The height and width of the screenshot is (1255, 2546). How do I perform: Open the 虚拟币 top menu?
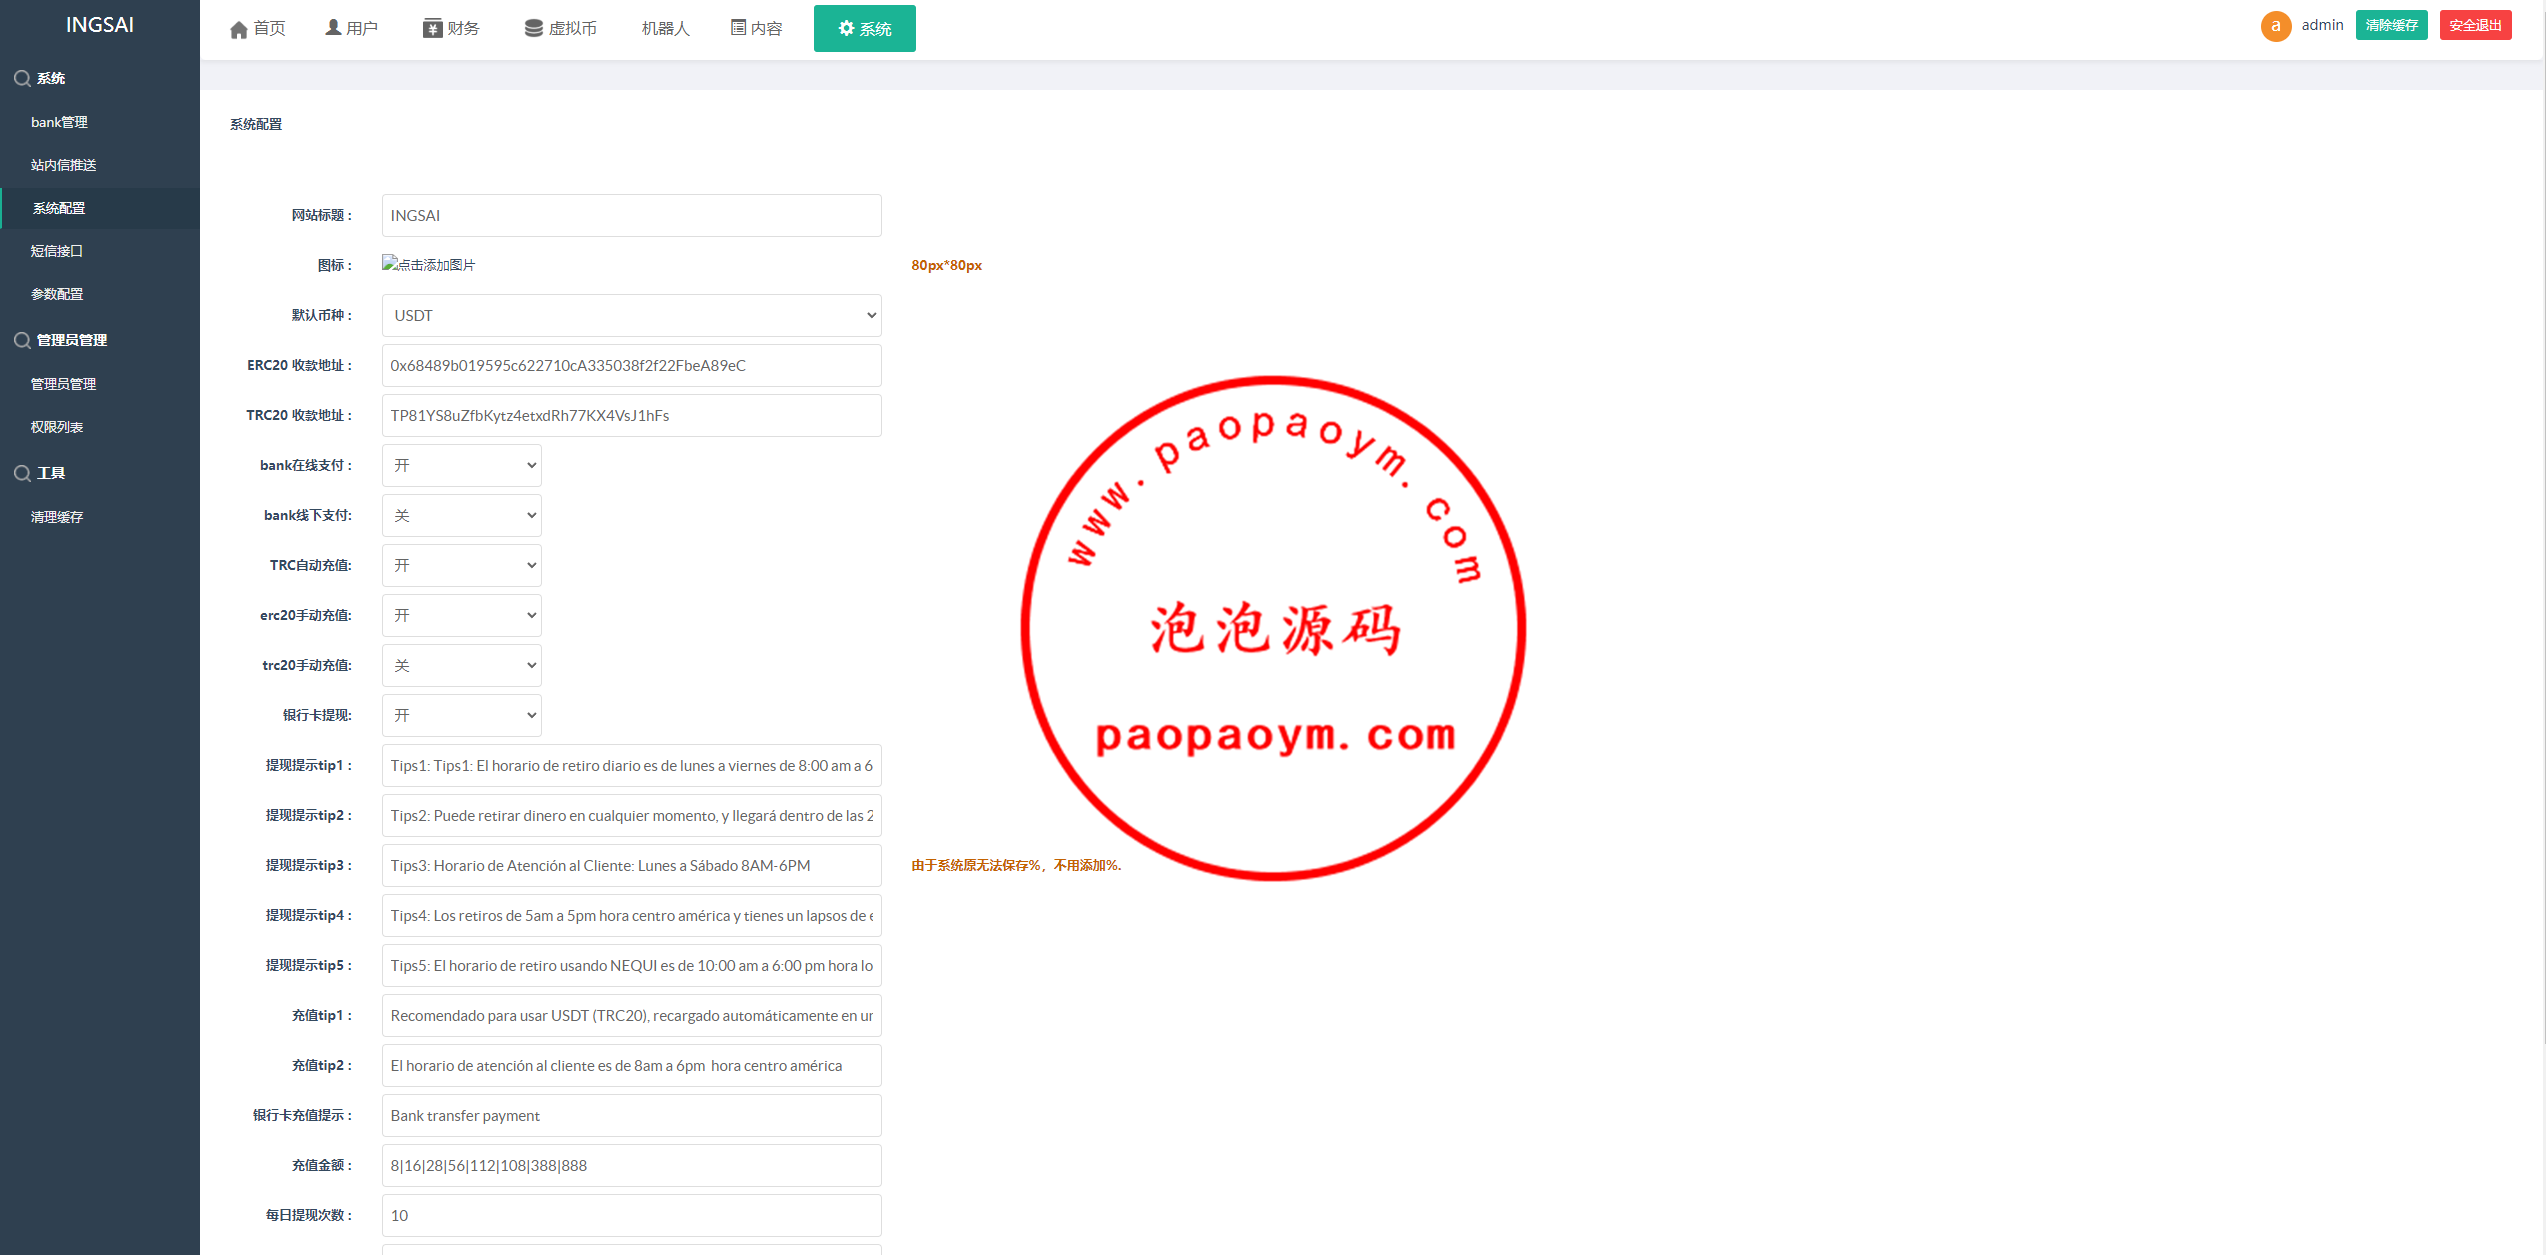pyautogui.click(x=560, y=28)
